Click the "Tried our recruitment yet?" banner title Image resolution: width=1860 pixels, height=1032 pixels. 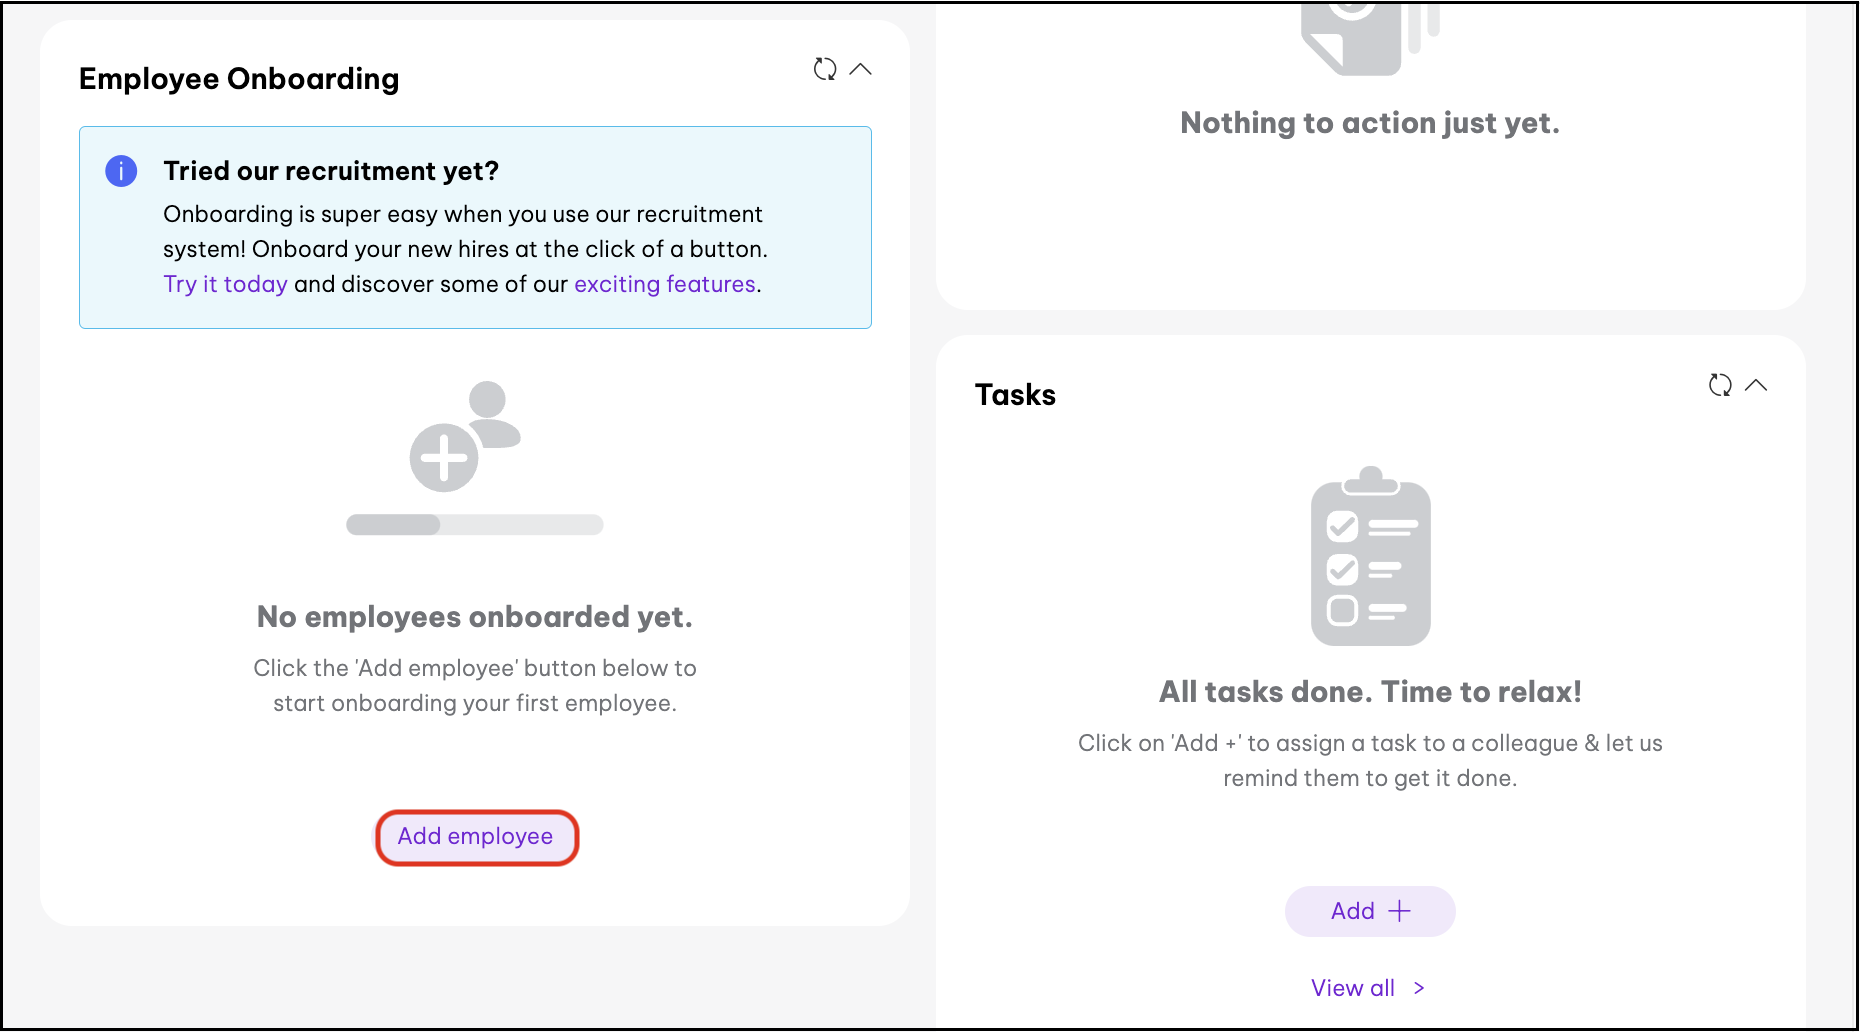331,171
